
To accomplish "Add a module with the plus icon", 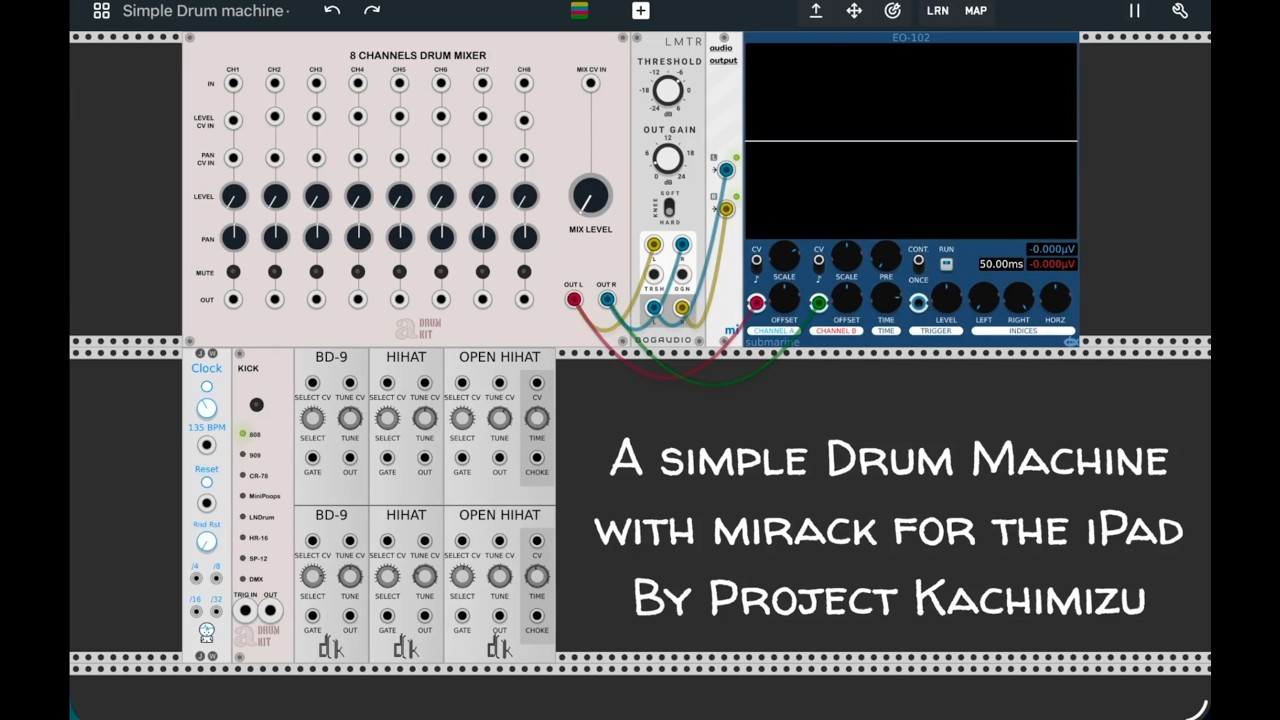I will tap(641, 11).
